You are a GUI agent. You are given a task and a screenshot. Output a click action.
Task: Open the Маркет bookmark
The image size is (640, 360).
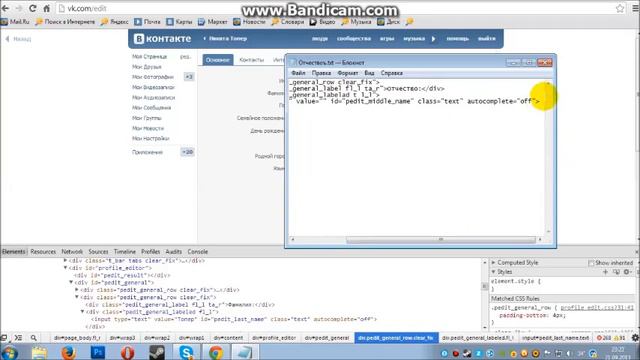point(213,22)
